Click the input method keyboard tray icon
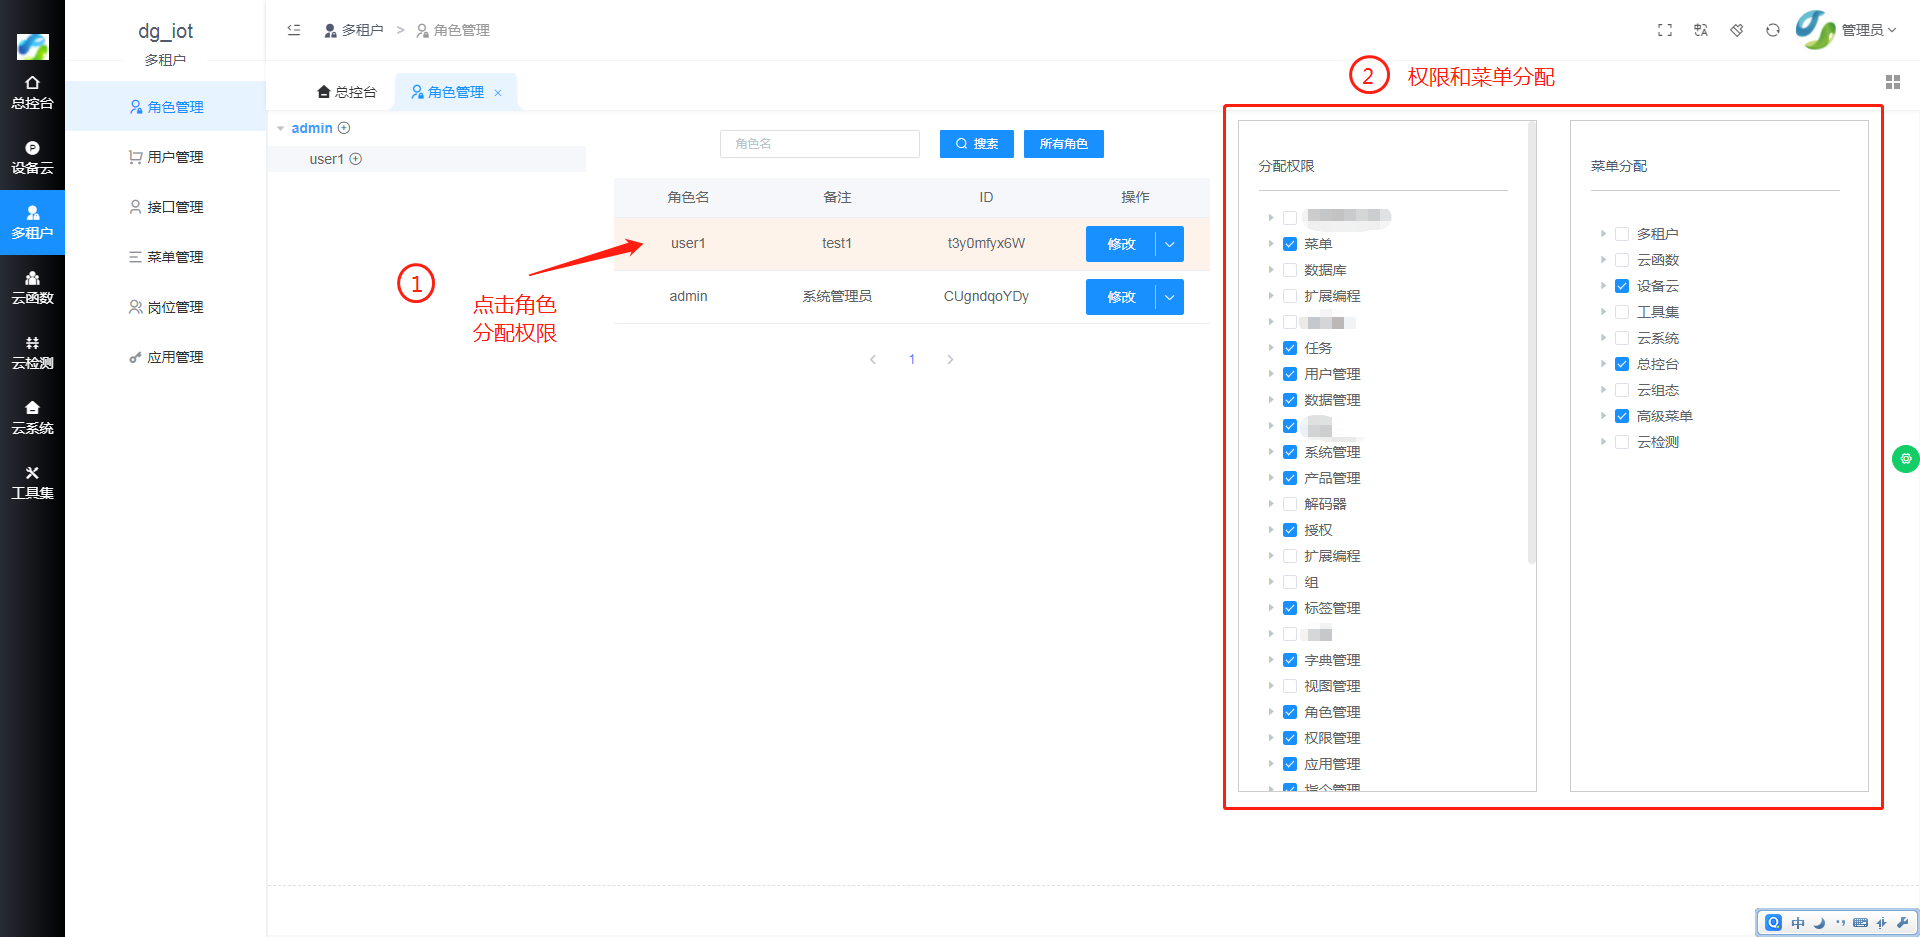This screenshot has height=937, width=1920. [x=1860, y=923]
